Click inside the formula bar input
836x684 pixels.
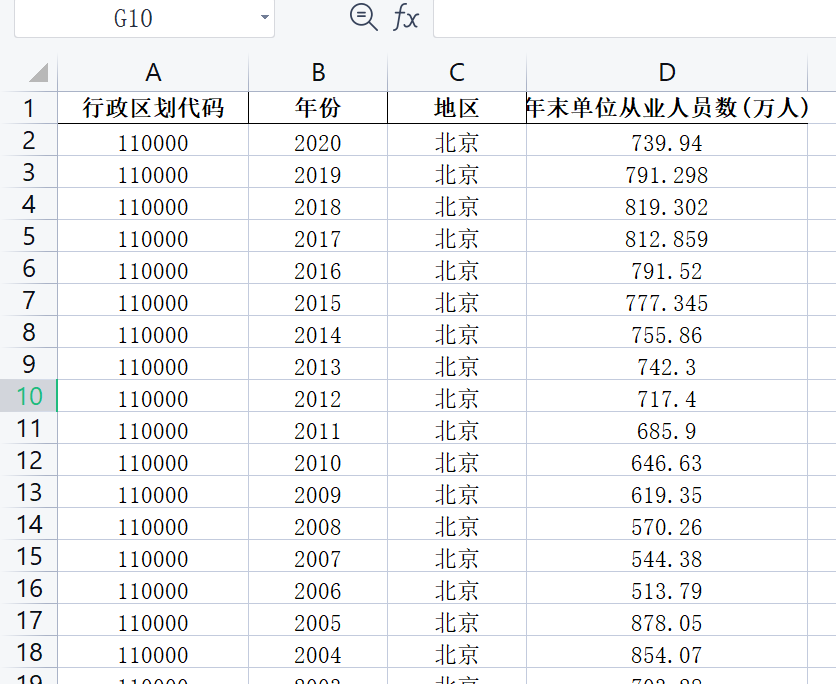[634, 18]
